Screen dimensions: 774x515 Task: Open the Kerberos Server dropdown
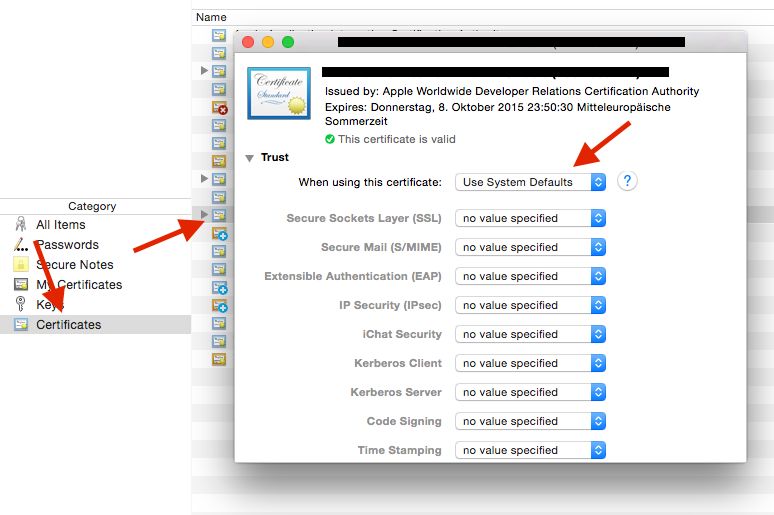(530, 393)
